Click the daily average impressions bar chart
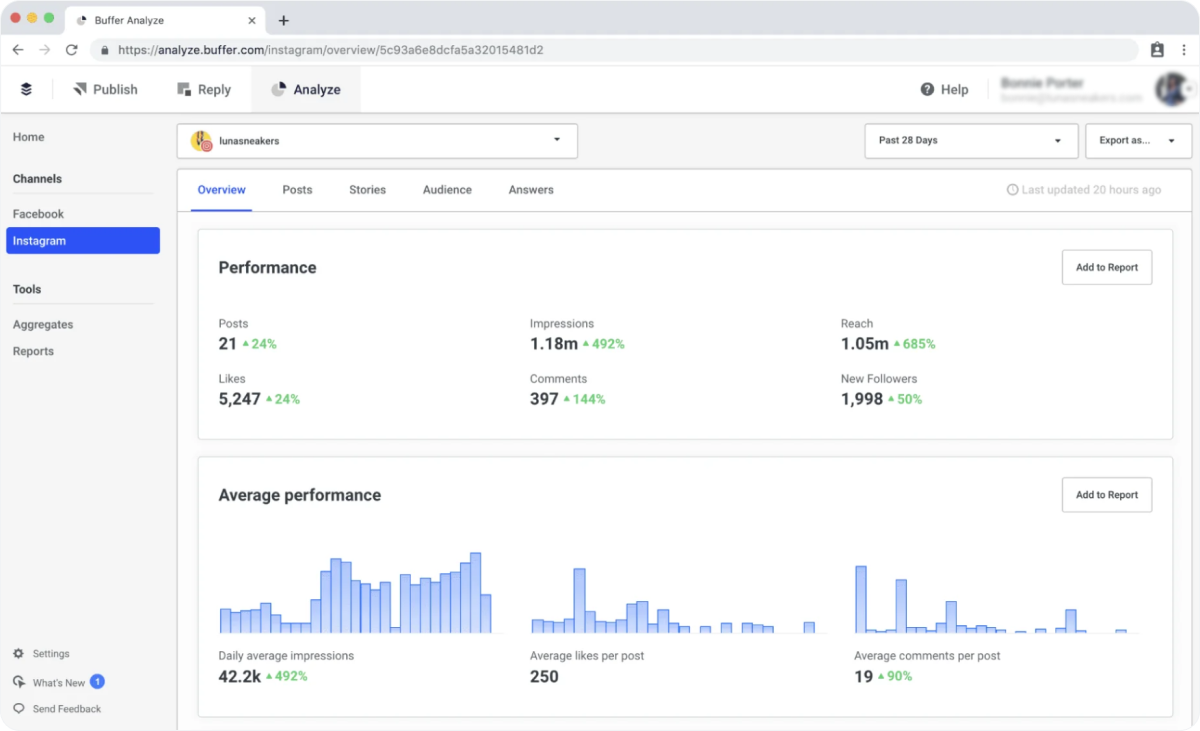Image resolution: width=1200 pixels, height=731 pixels. click(356, 593)
